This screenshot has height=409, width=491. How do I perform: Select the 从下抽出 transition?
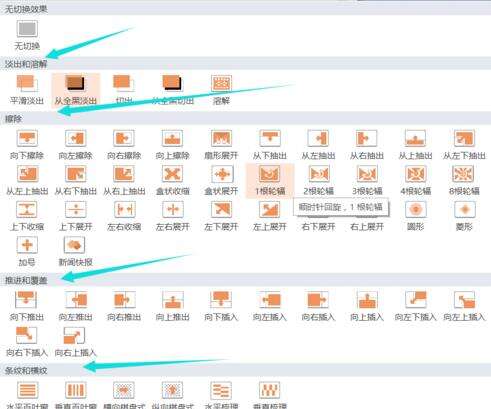(270, 145)
